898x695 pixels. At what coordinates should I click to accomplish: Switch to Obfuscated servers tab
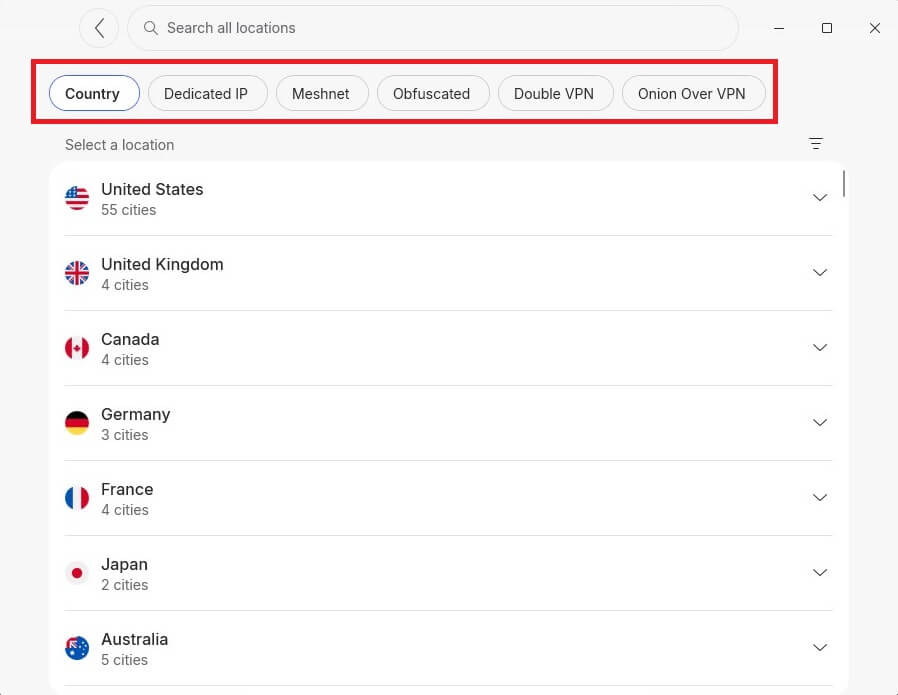433,93
